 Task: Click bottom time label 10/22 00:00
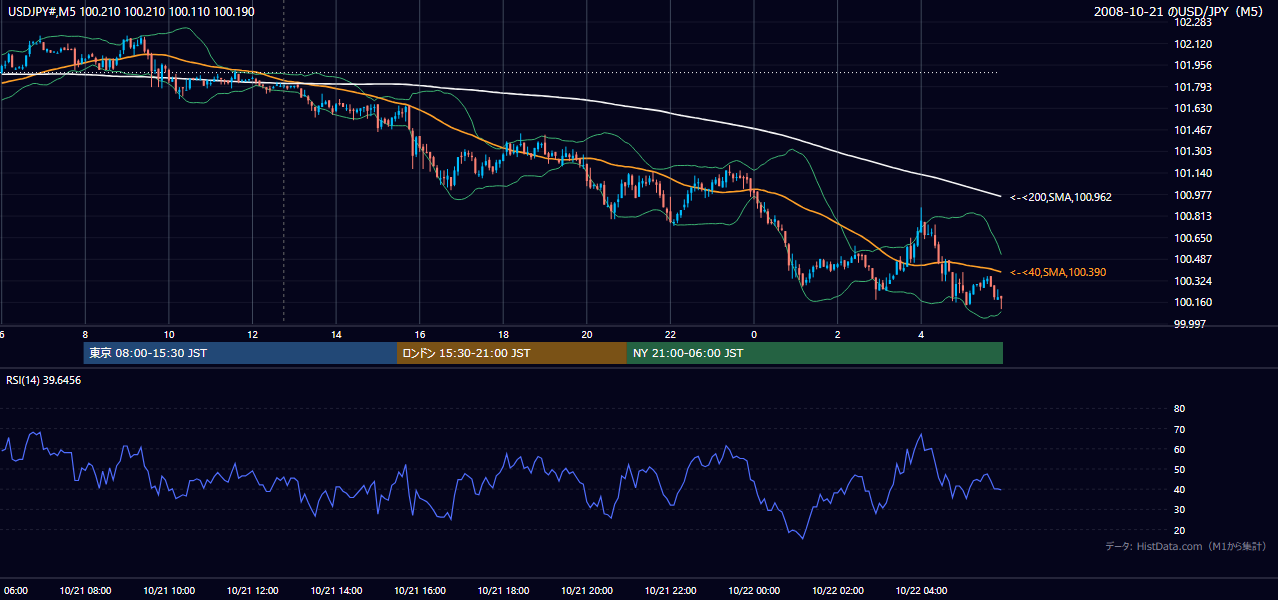pyautogui.click(x=754, y=590)
